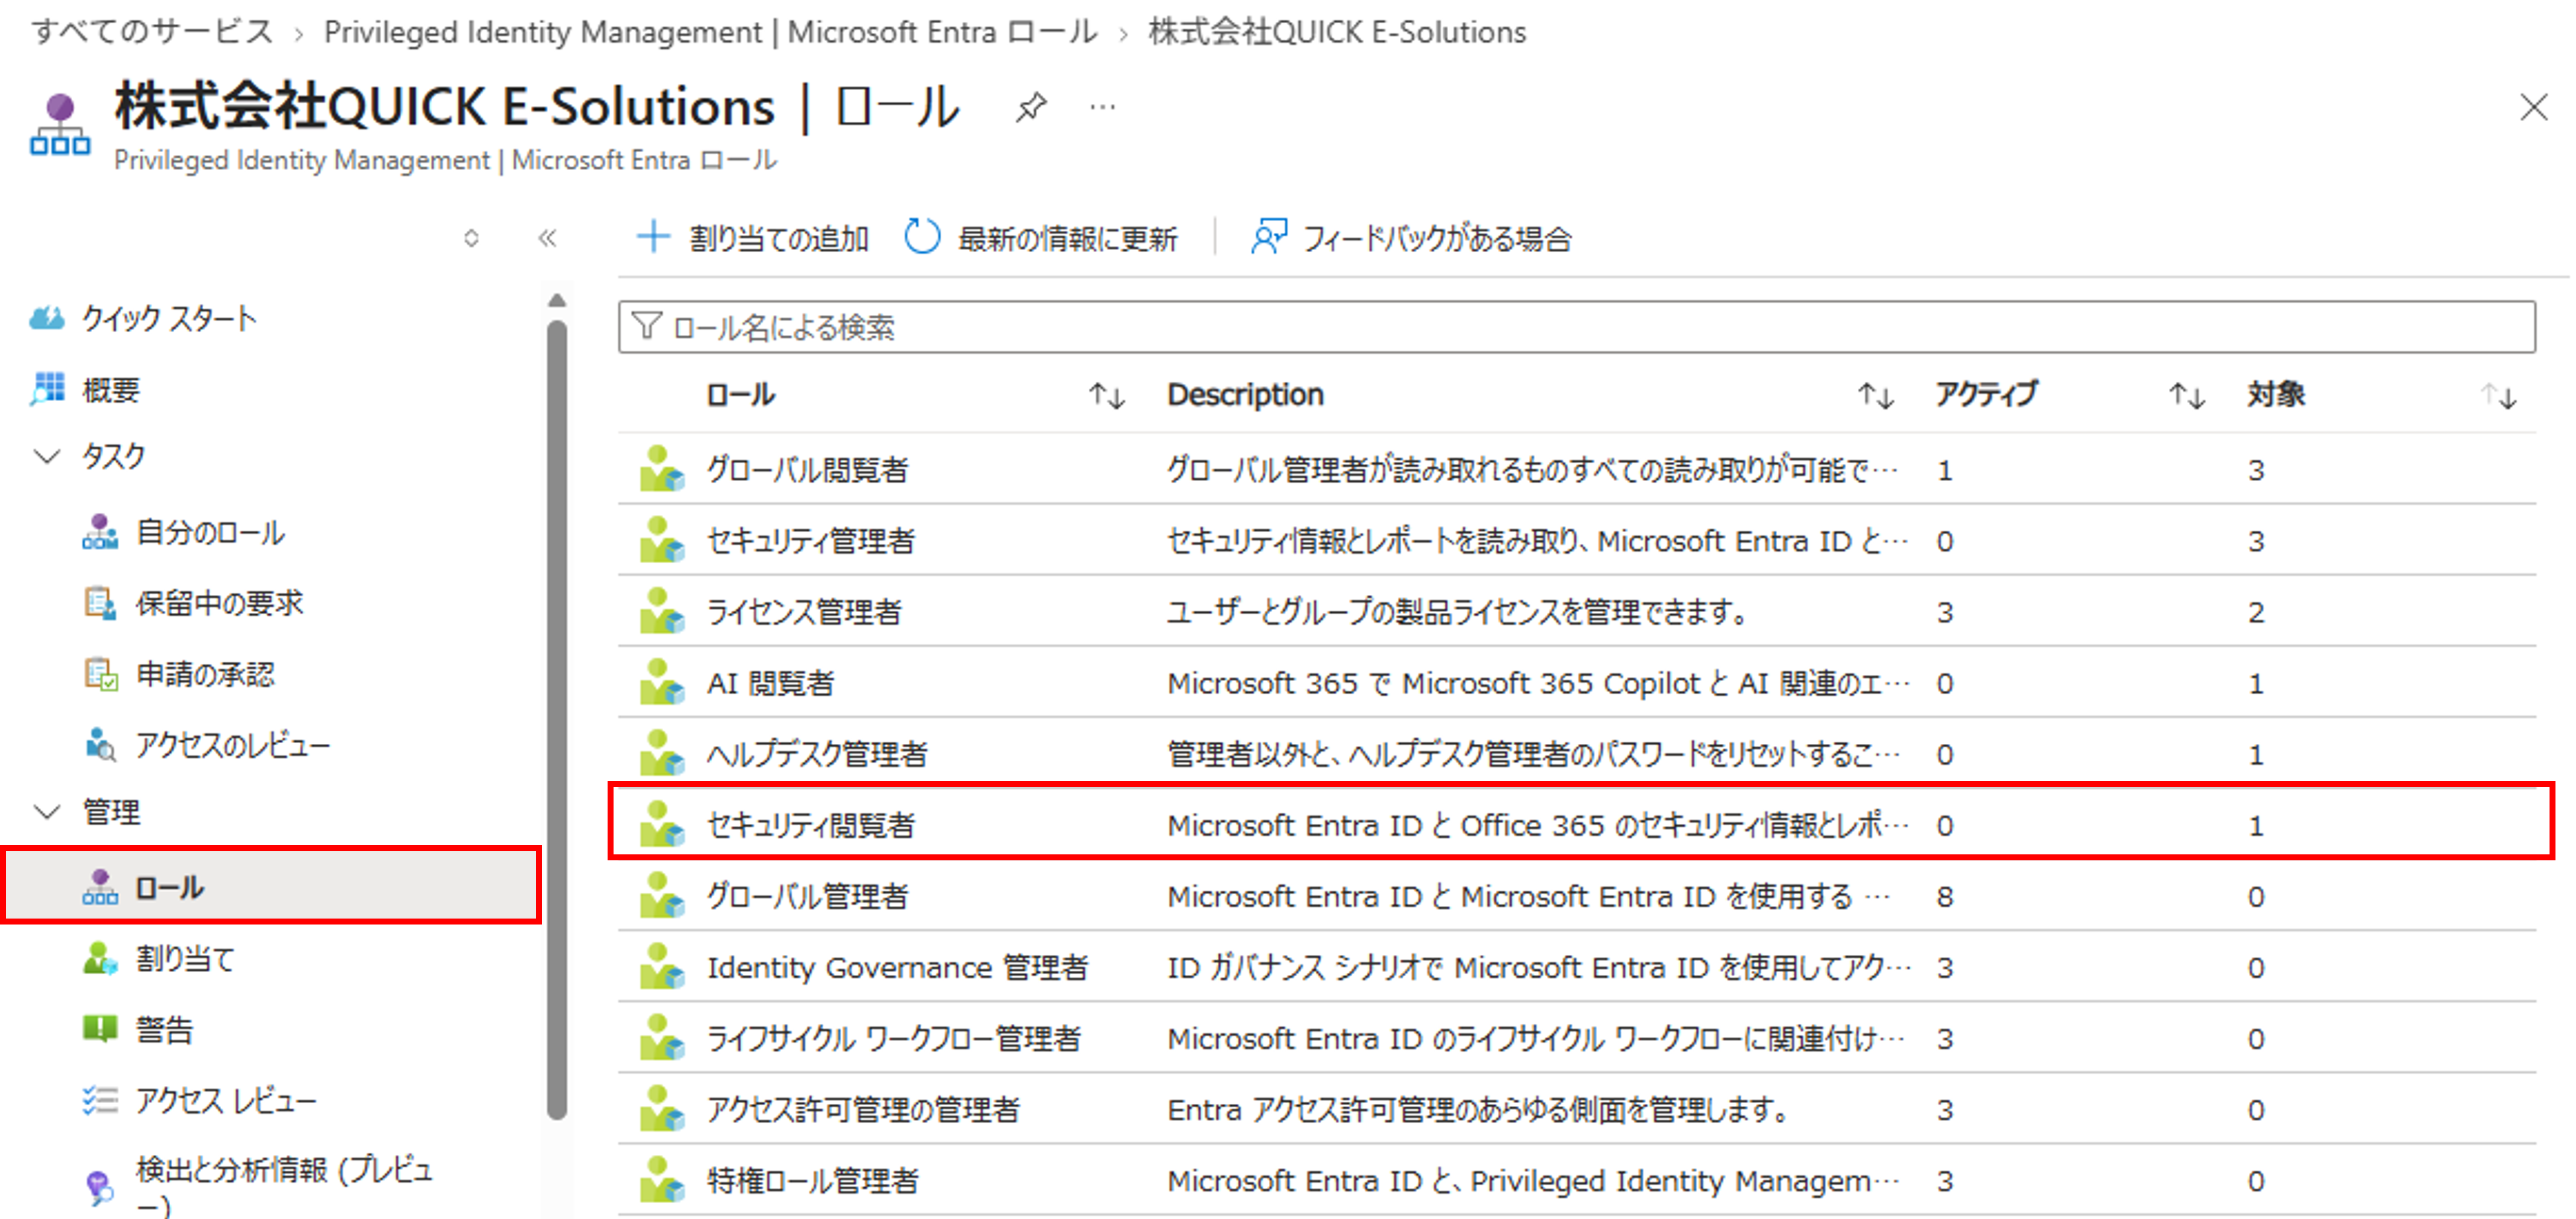Click the plus icon for 割り当ての追加
Viewport: 2576px width, 1219px height.
[x=653, y=237]
